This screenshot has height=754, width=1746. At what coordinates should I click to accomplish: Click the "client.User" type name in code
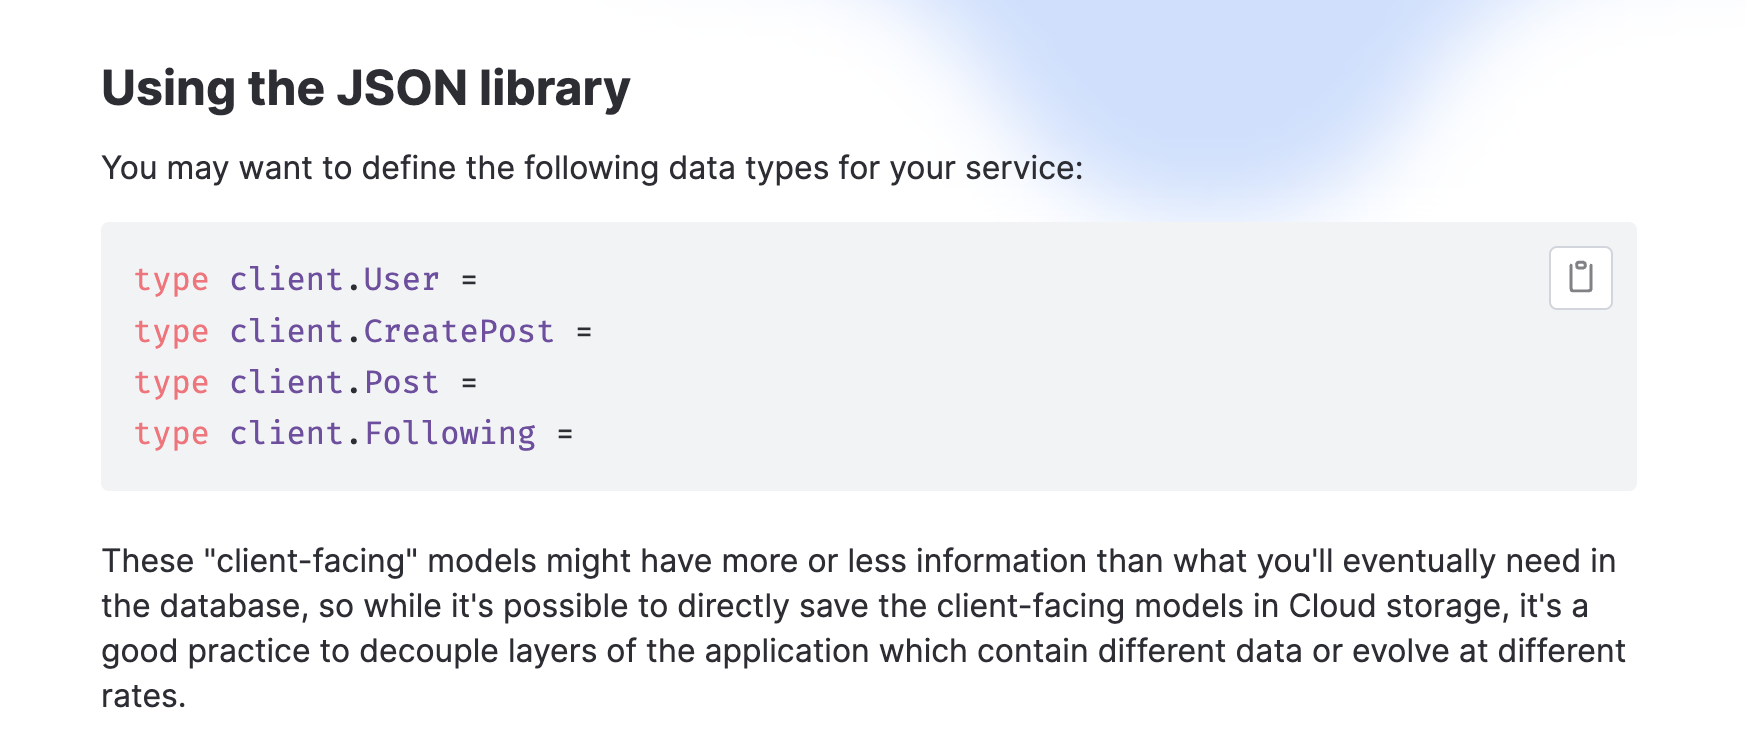tap(334, 280)
